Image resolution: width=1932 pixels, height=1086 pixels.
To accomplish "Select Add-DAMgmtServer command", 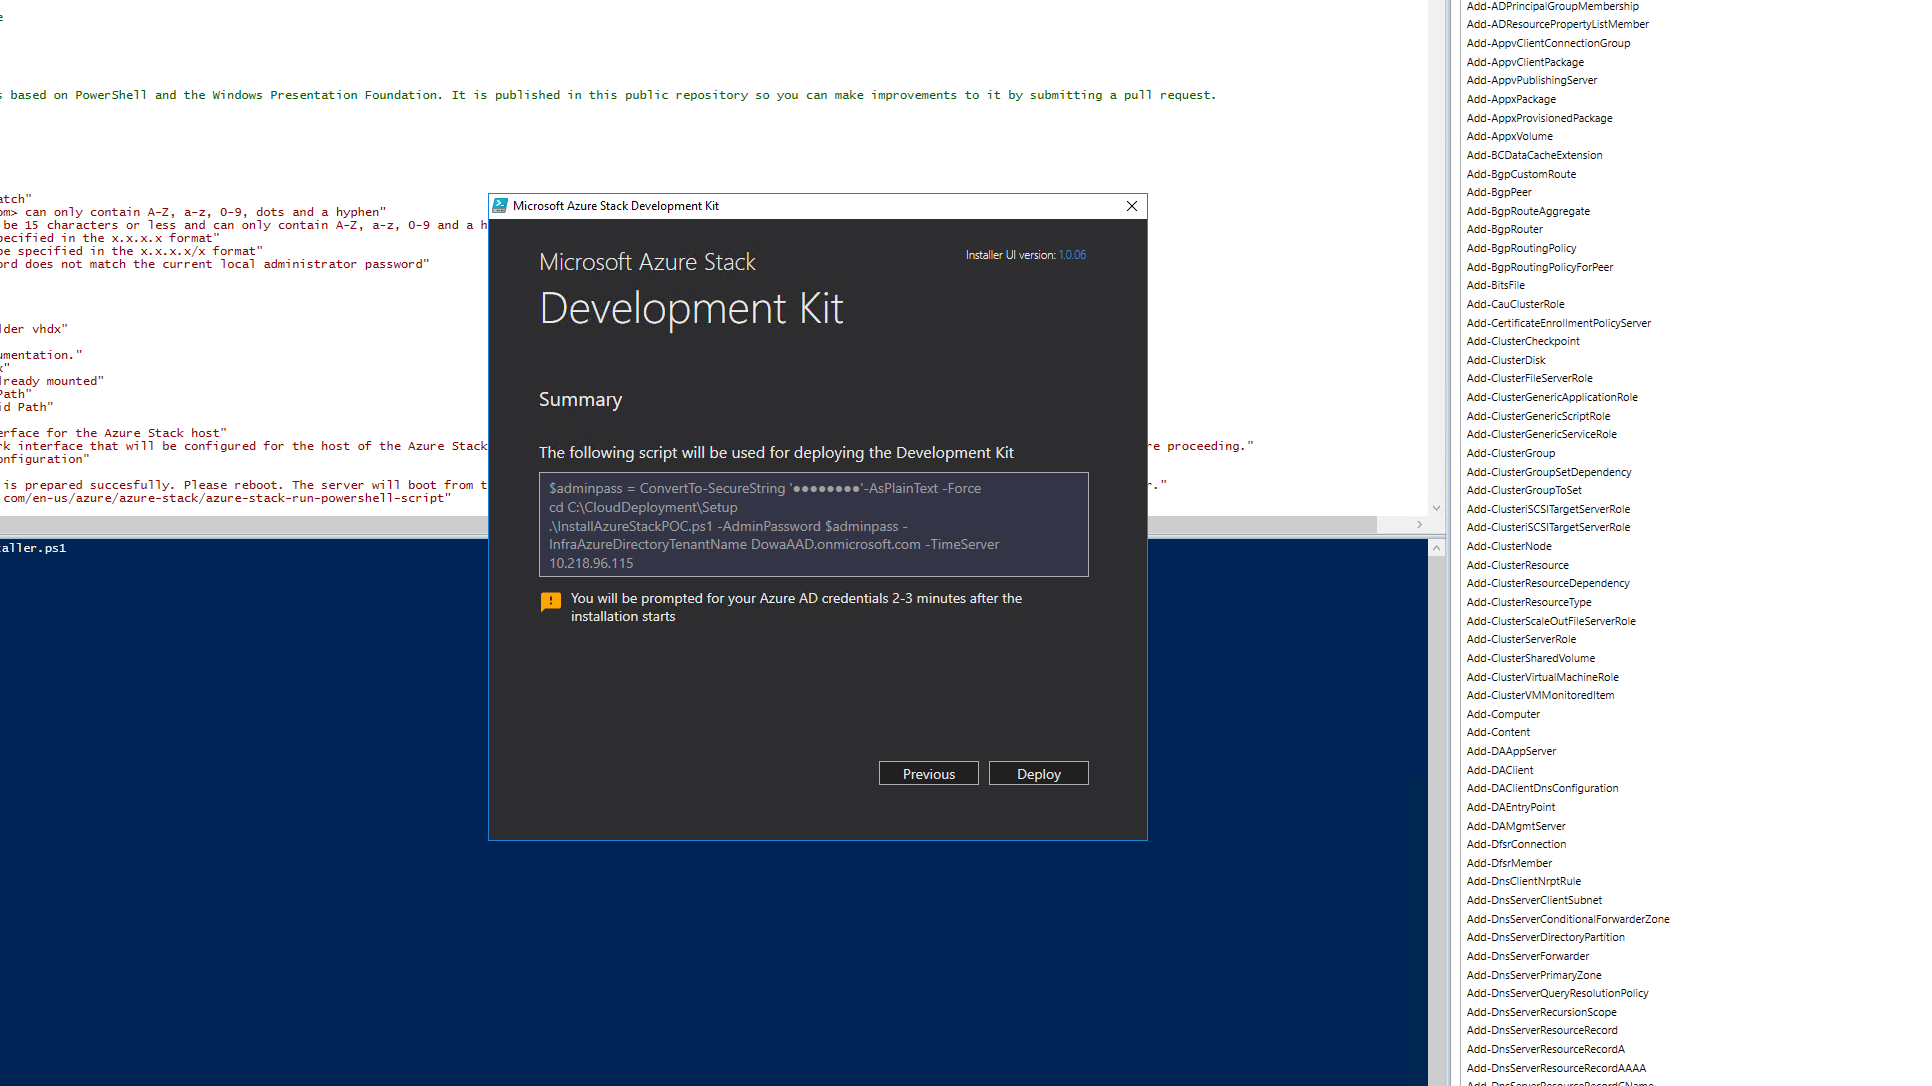I will (1516, 826).
